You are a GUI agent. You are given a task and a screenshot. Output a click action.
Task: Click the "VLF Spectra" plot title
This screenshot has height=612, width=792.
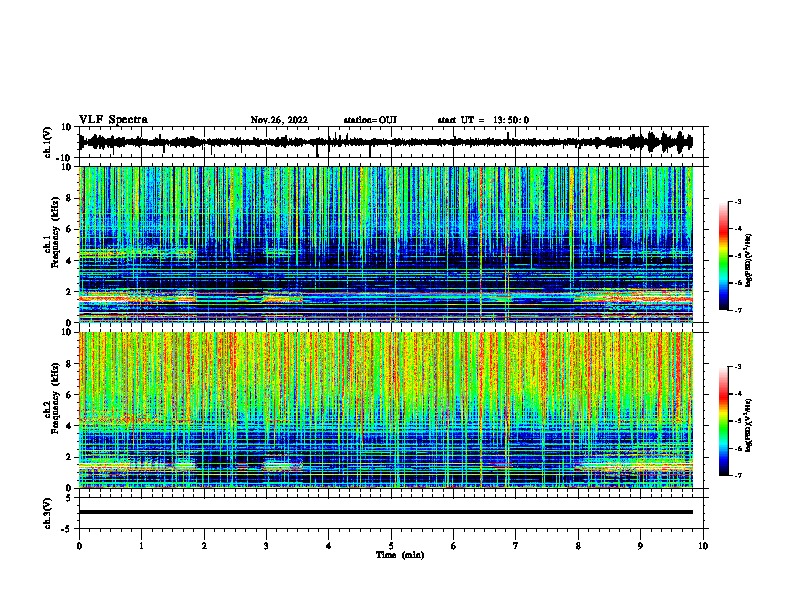113,120
